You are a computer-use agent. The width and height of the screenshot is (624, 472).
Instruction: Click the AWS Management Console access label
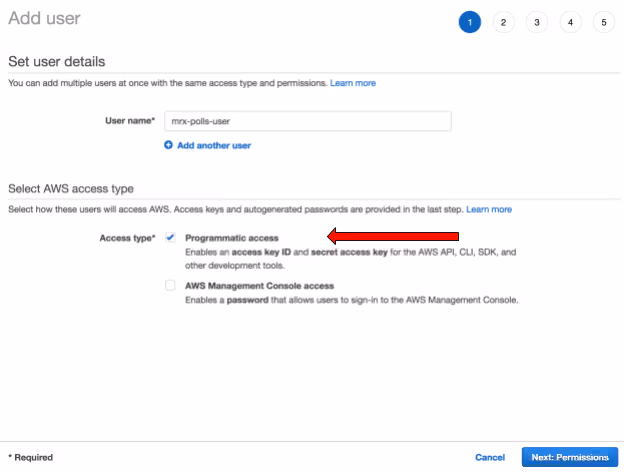click(259, 286)
